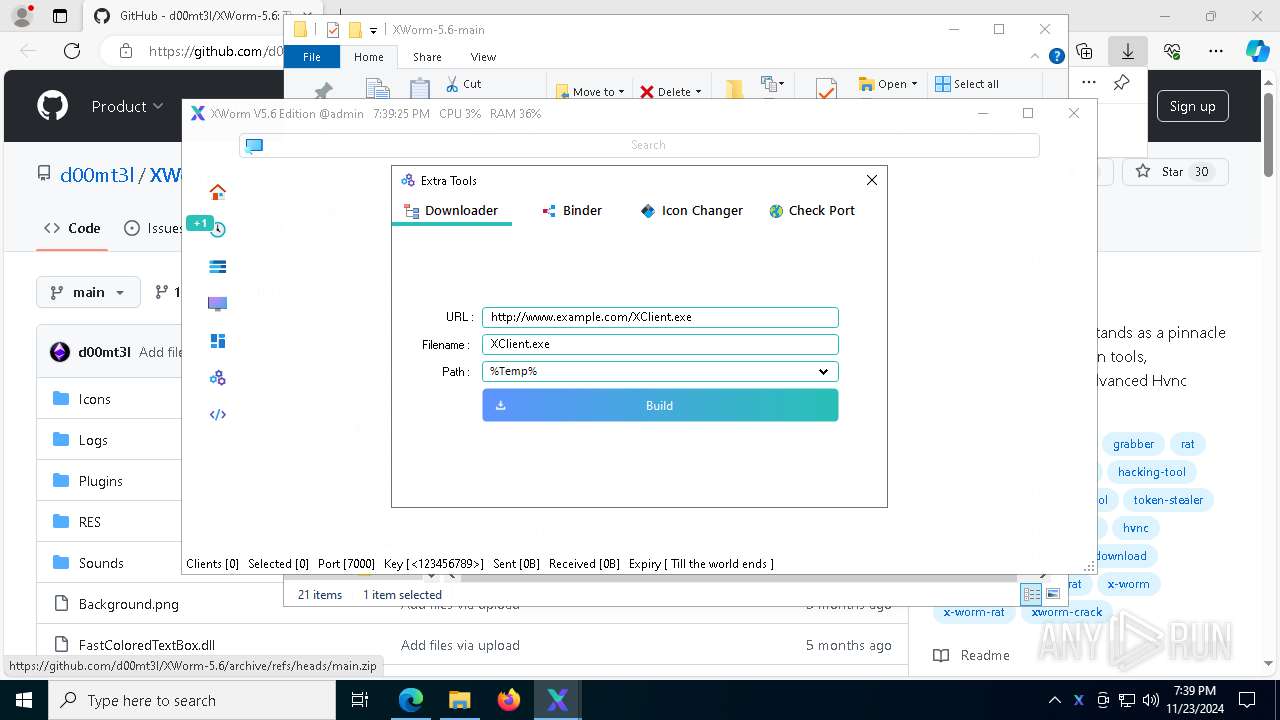Click the Sign up button on GitHub
Screen dimensions: 1280x720
(x=1193, y=106)
